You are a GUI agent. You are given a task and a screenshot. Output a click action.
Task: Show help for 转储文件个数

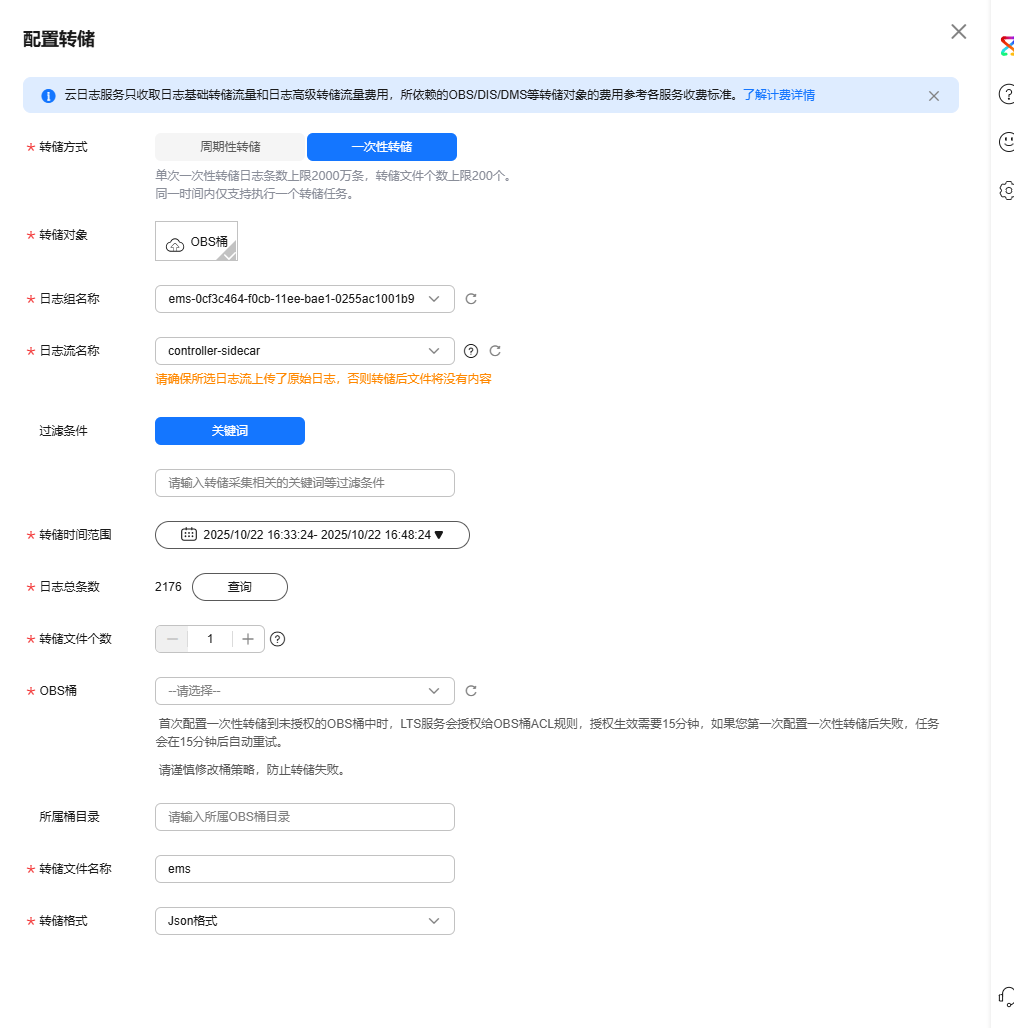pyautogui.click(x=277, y=639)
